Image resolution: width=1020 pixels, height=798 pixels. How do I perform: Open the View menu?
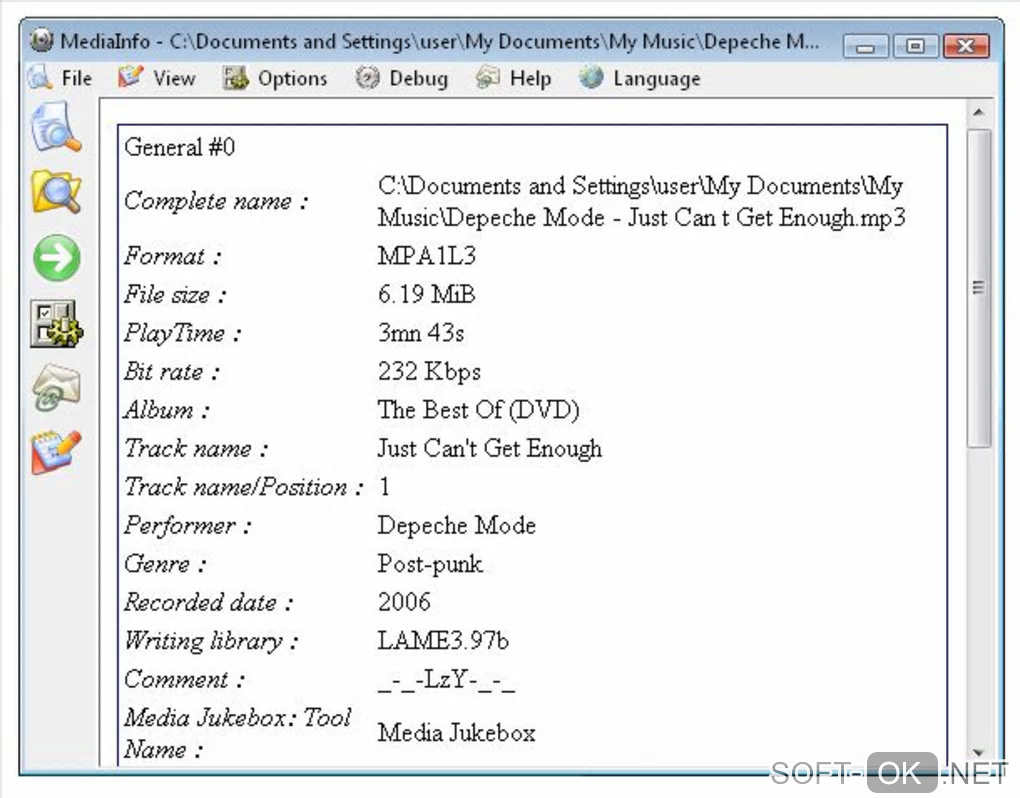click(157, 78)
